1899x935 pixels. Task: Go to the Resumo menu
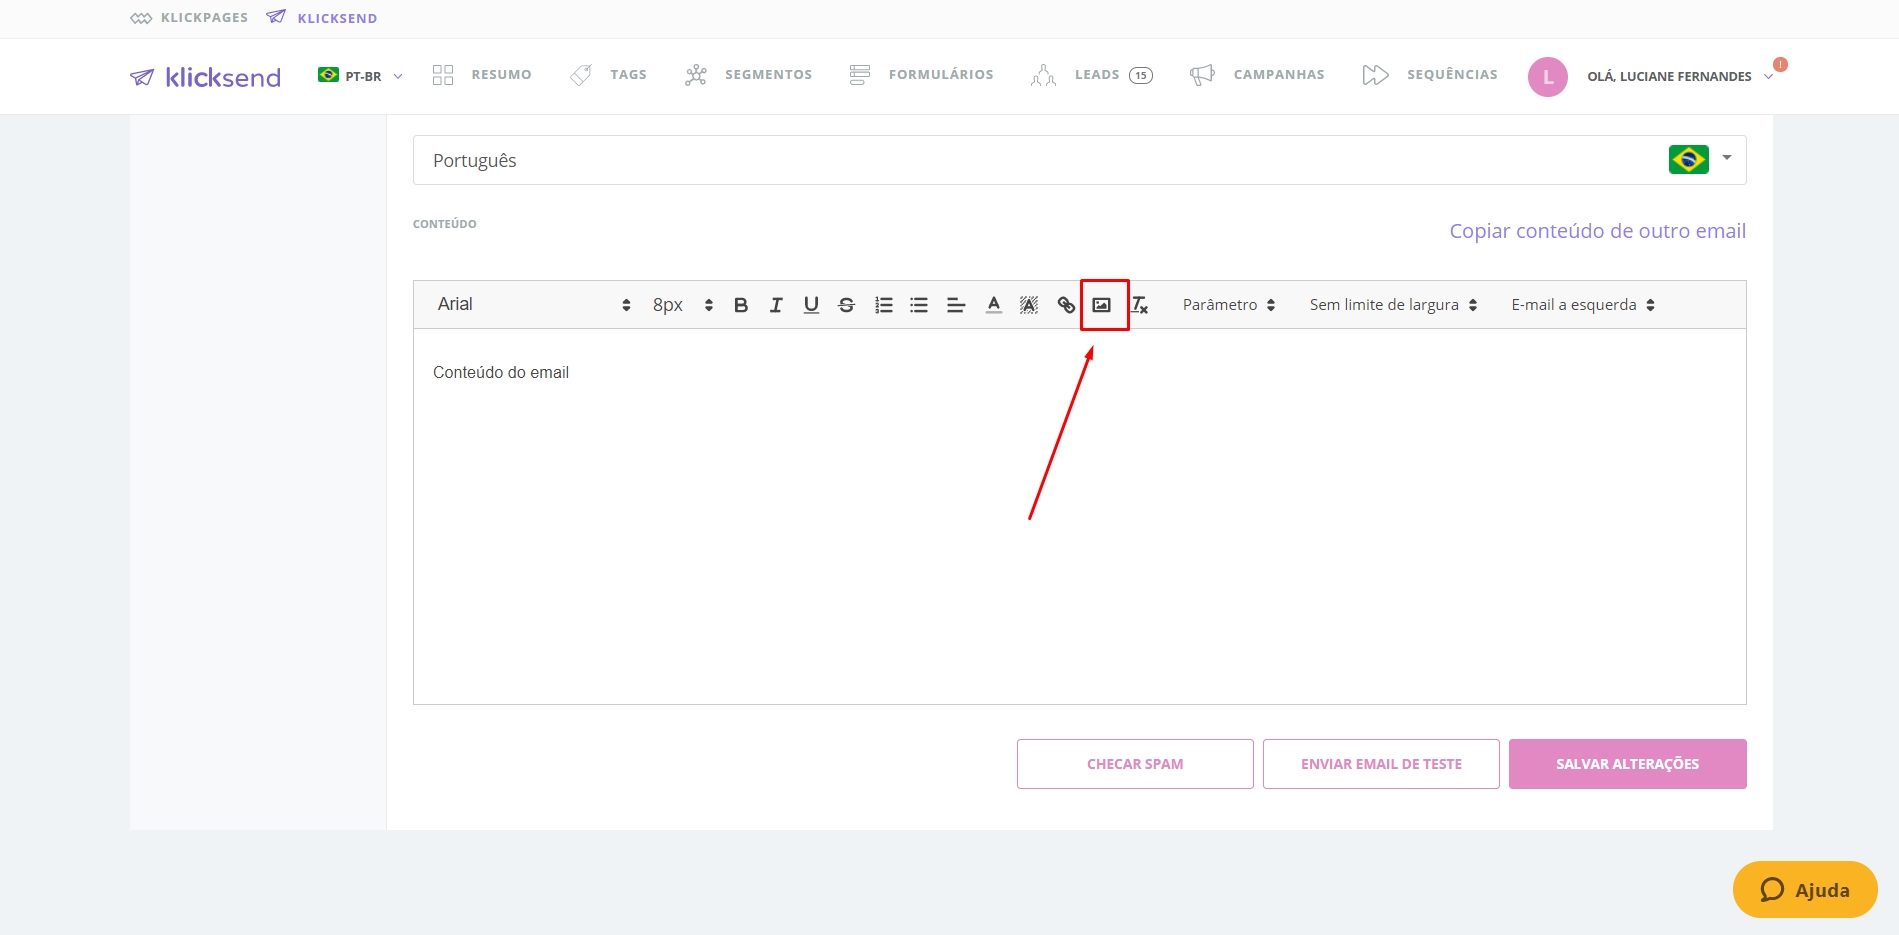click(x=482, y=75)
